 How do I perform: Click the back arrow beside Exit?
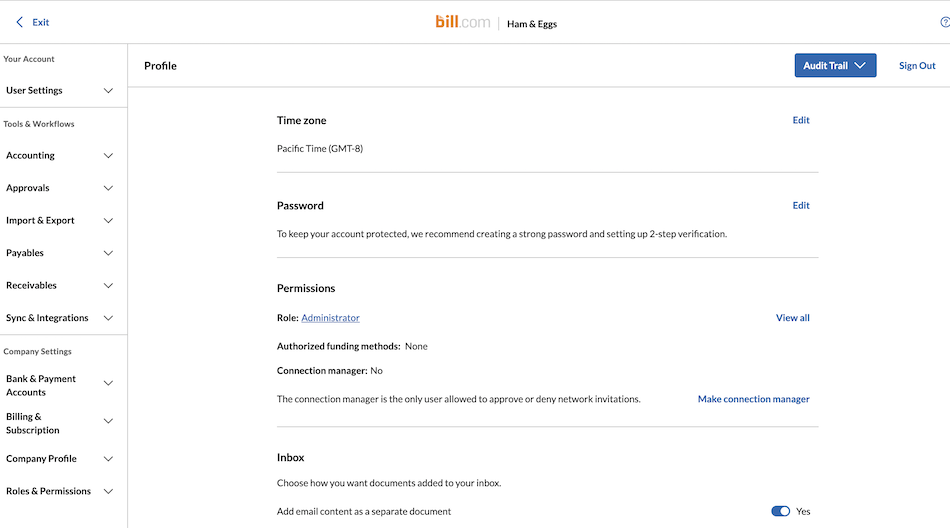(x=19, y=22)
